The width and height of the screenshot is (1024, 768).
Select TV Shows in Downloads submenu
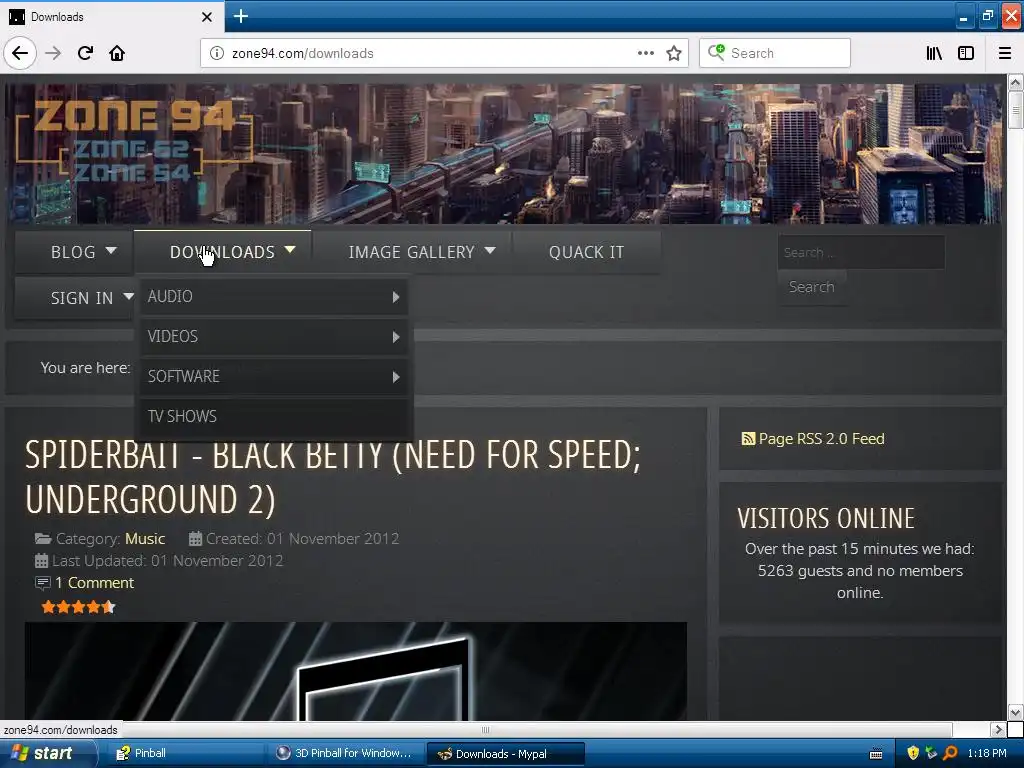pyautogui.click(x=274, y=416)
